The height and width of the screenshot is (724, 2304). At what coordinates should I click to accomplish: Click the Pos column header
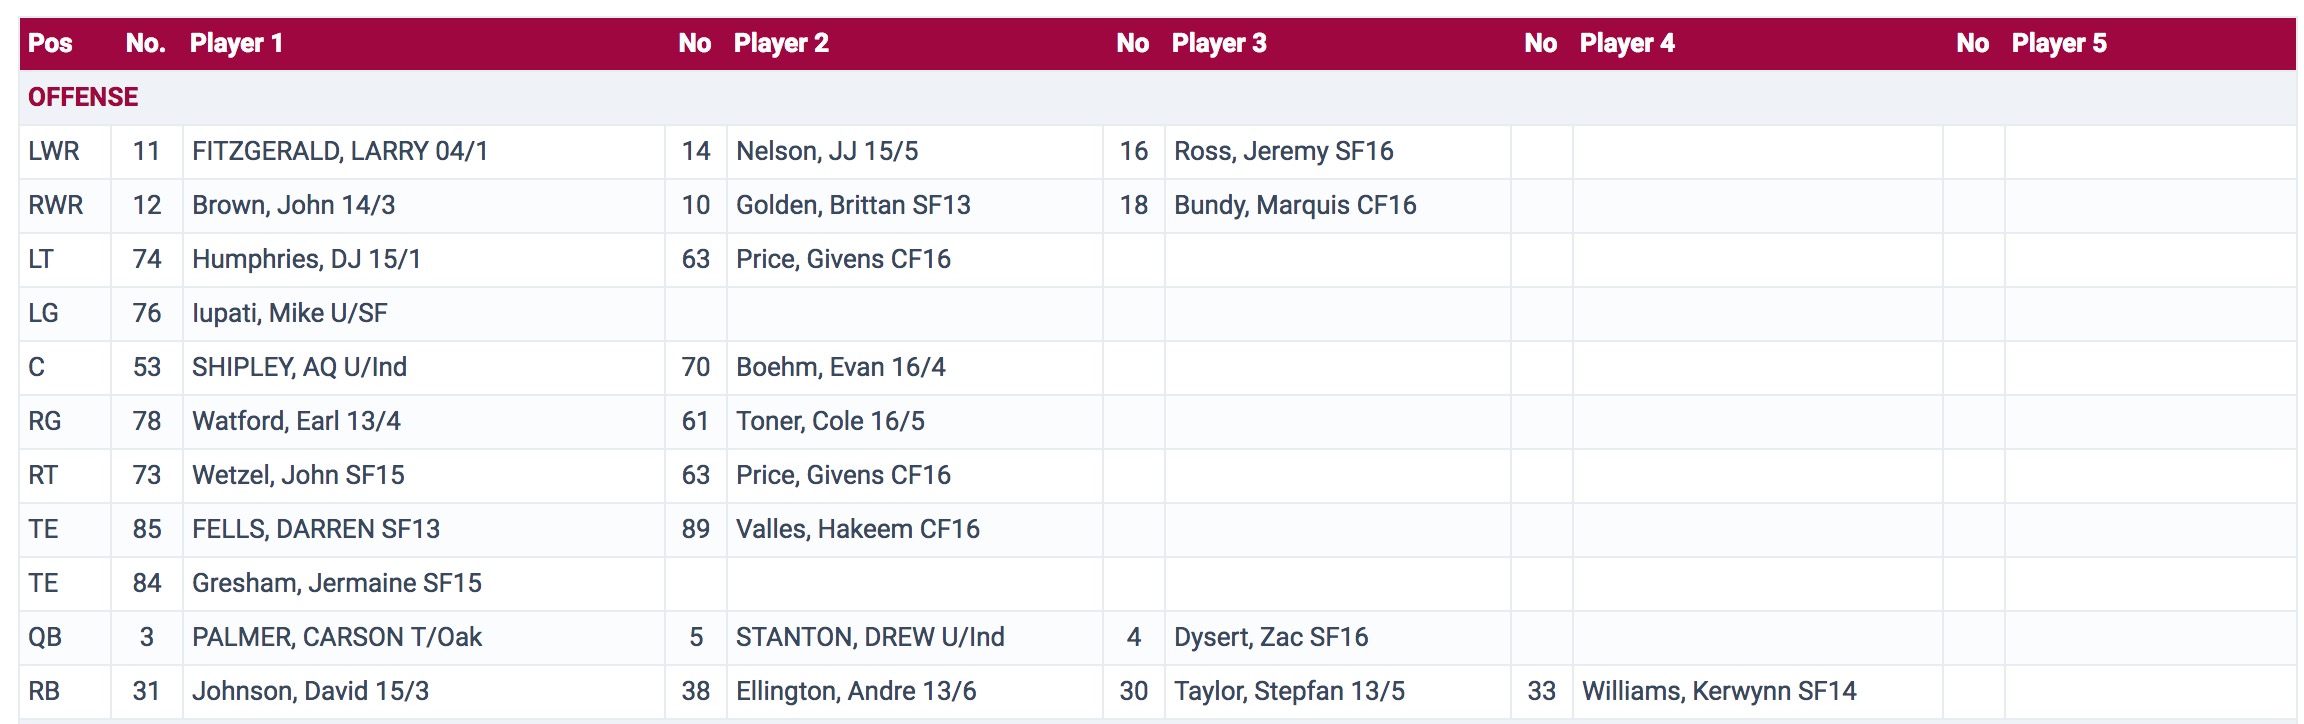pos(50,43)
